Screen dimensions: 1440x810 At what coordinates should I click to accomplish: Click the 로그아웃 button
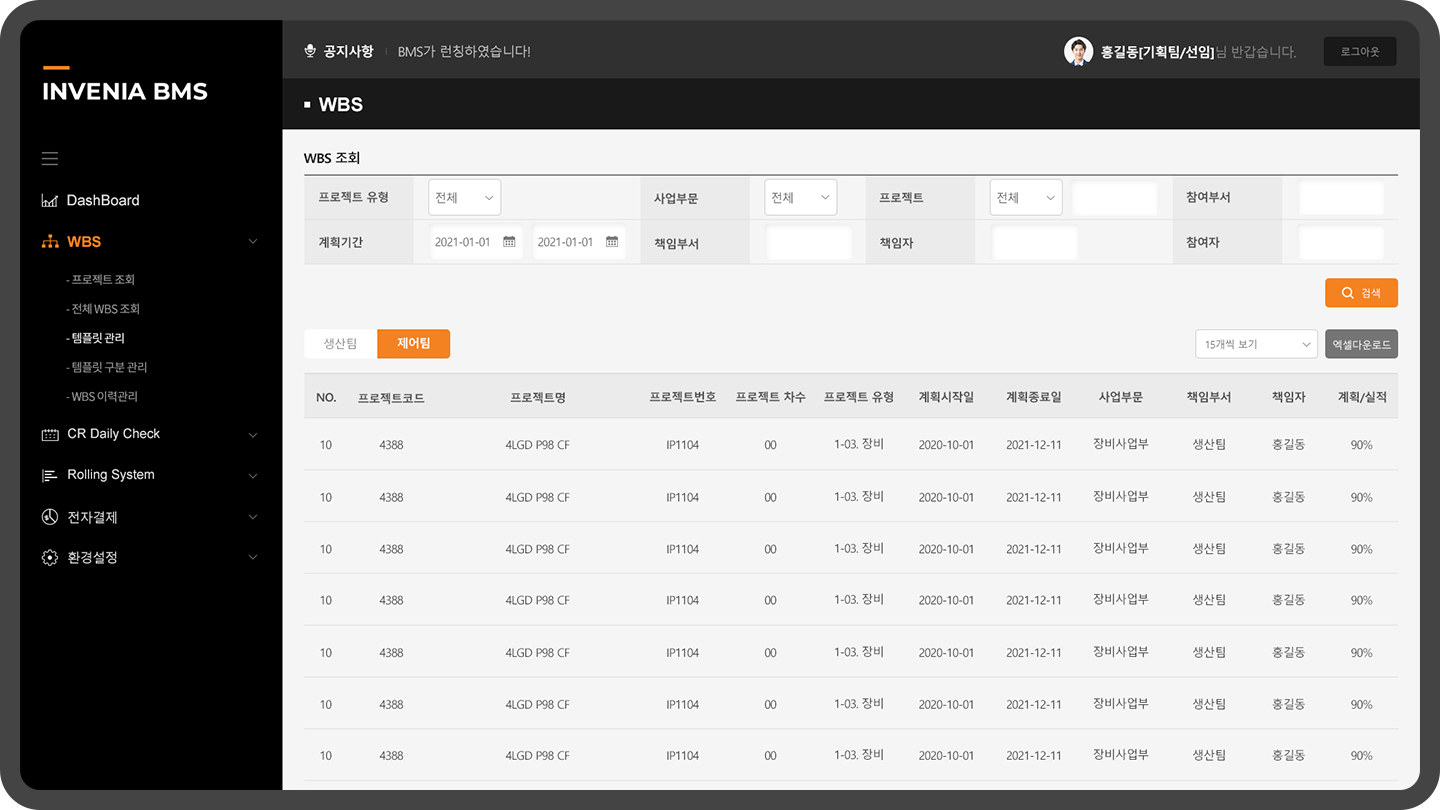(x=1360, y=52)
